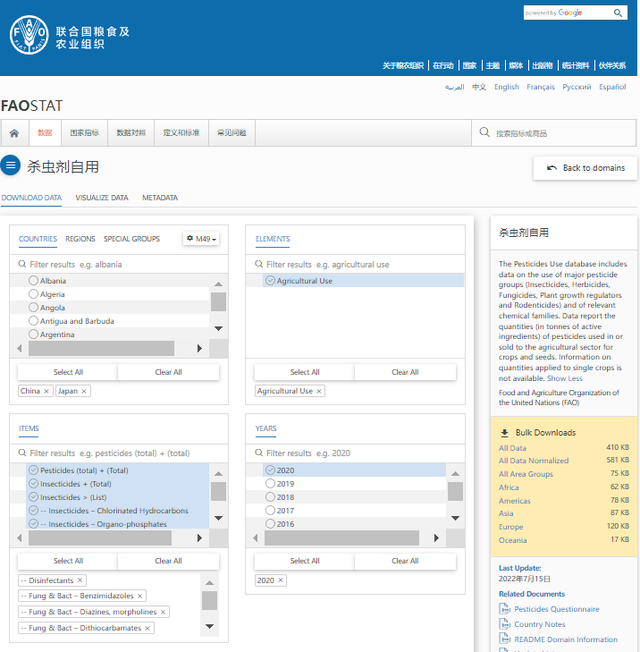This screenshot has height=652, width=640.
Task: Remove Fung & Bact Dithiocarbamates tag
Action: [147, 628]
